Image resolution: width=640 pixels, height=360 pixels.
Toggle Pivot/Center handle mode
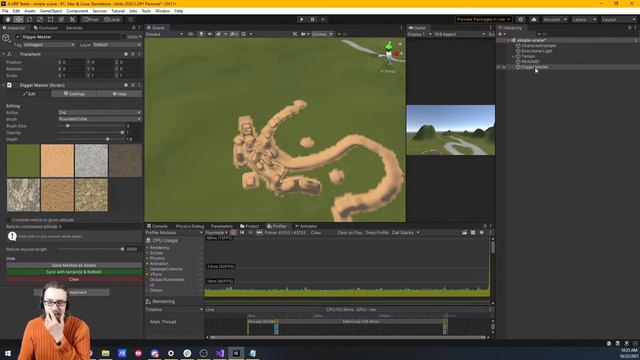click(x=91, y=20)
